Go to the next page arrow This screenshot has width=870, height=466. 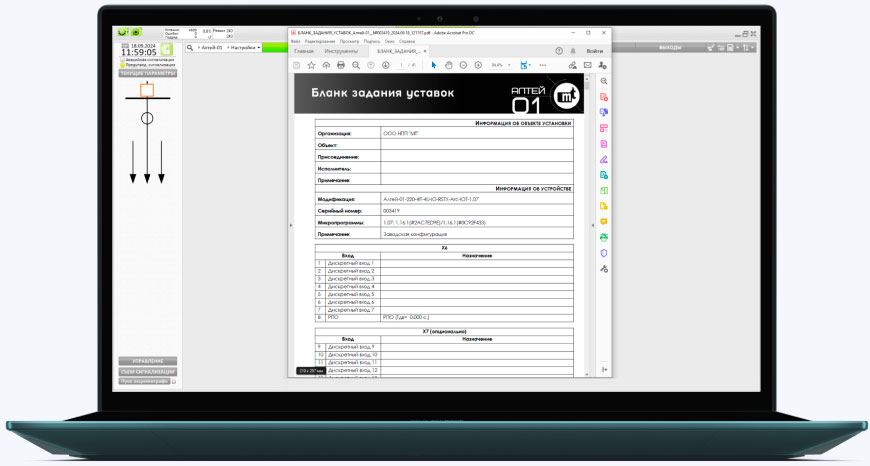tap(386, 65)
